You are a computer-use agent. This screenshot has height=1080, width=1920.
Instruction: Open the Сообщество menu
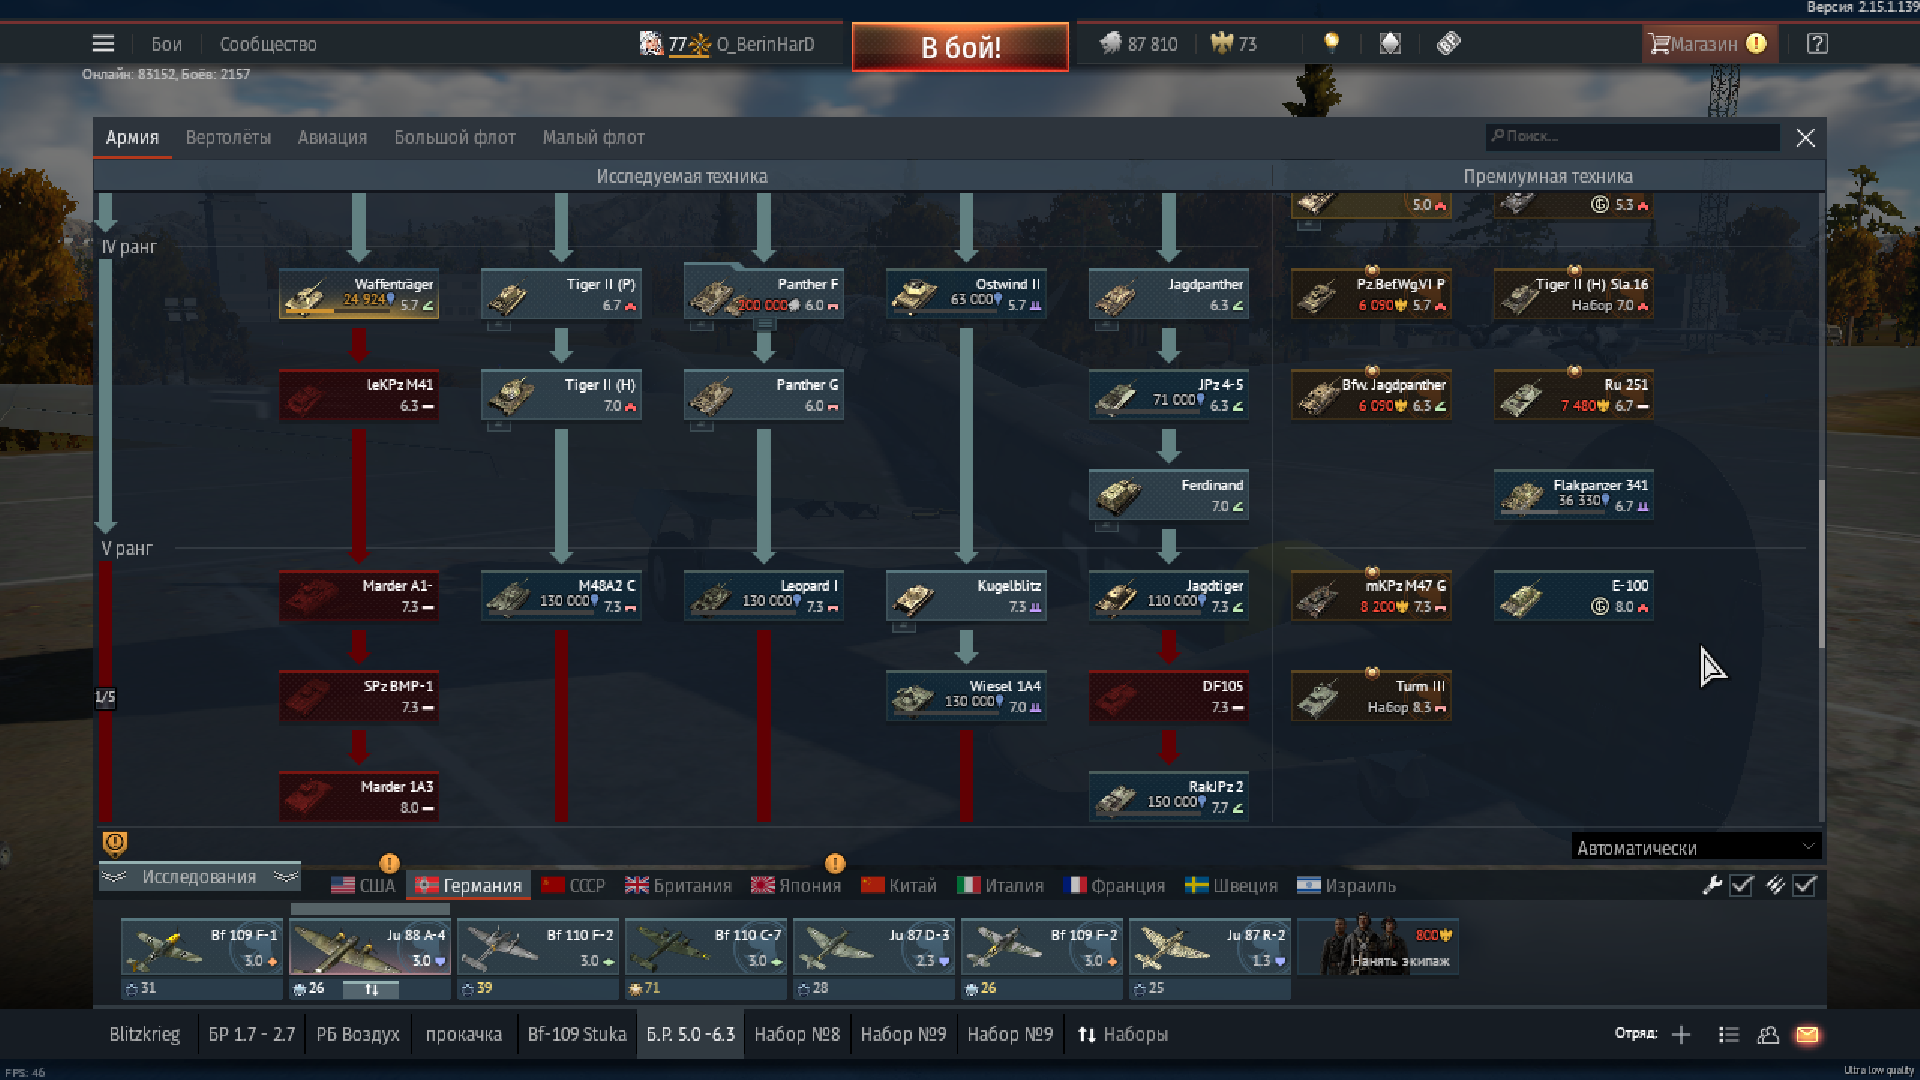268,44
